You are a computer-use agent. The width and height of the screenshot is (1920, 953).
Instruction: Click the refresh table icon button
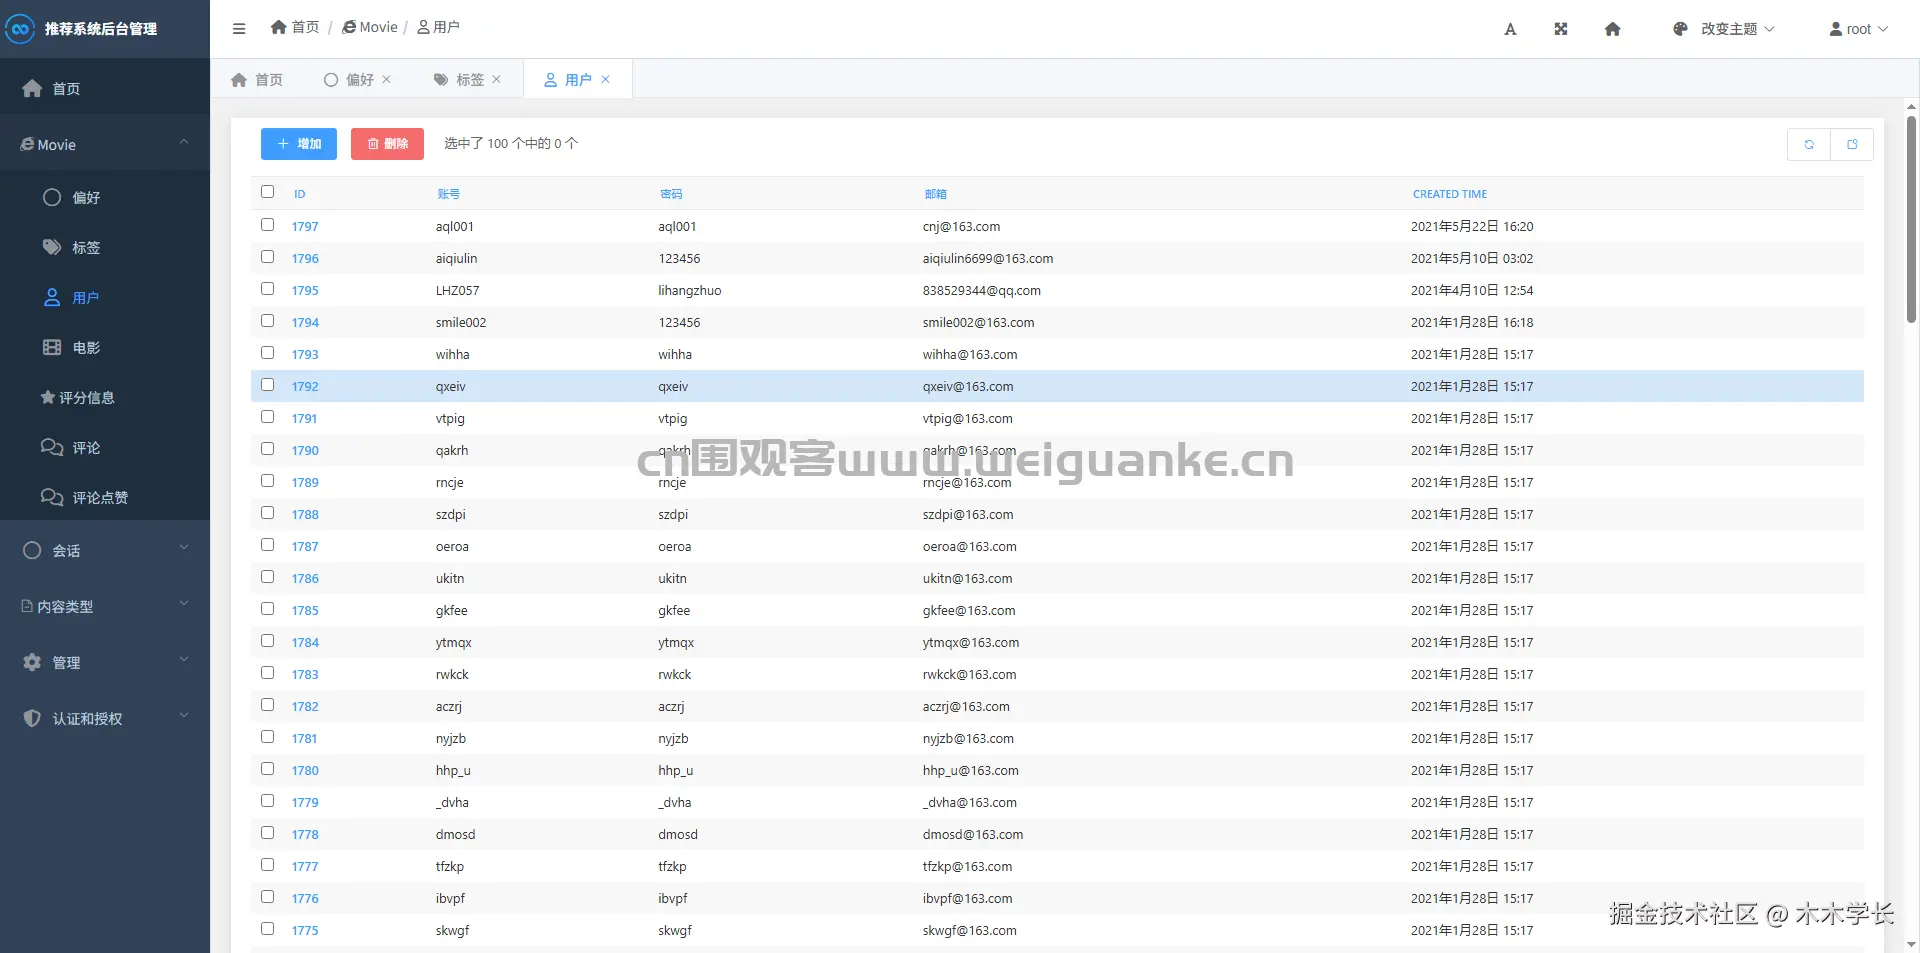pyautogui.click(x=1809, y=144)
